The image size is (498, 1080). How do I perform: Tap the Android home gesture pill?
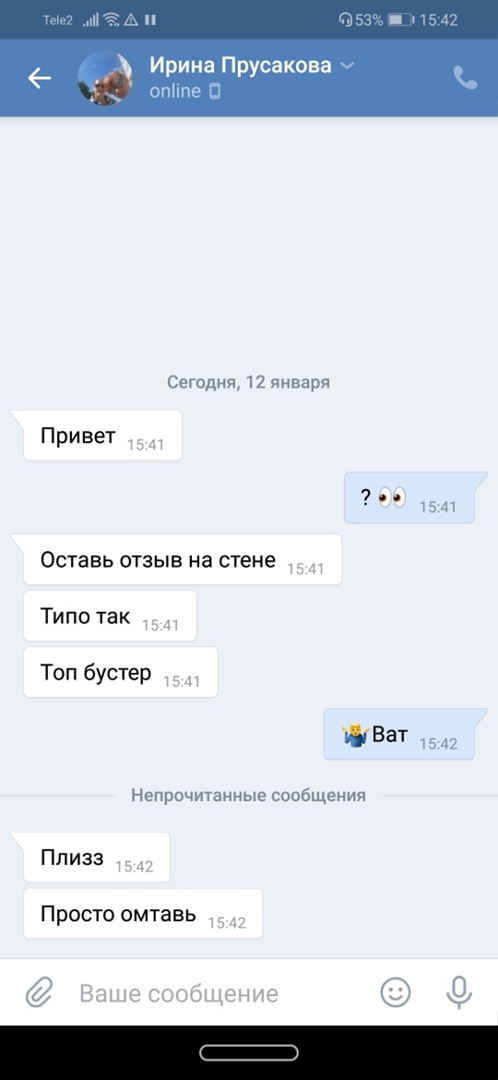(249, 1052)
